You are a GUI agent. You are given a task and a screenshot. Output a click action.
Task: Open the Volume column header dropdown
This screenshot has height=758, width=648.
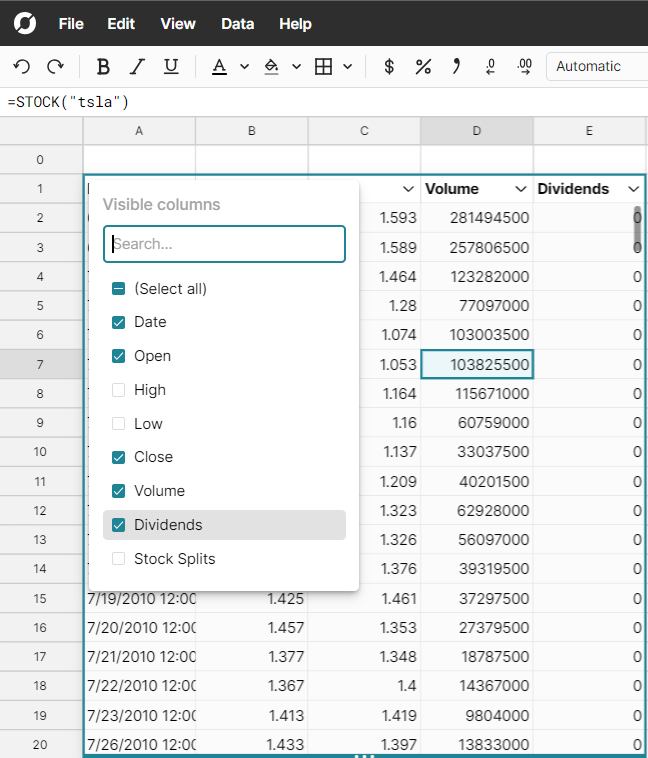click(520, 189)
